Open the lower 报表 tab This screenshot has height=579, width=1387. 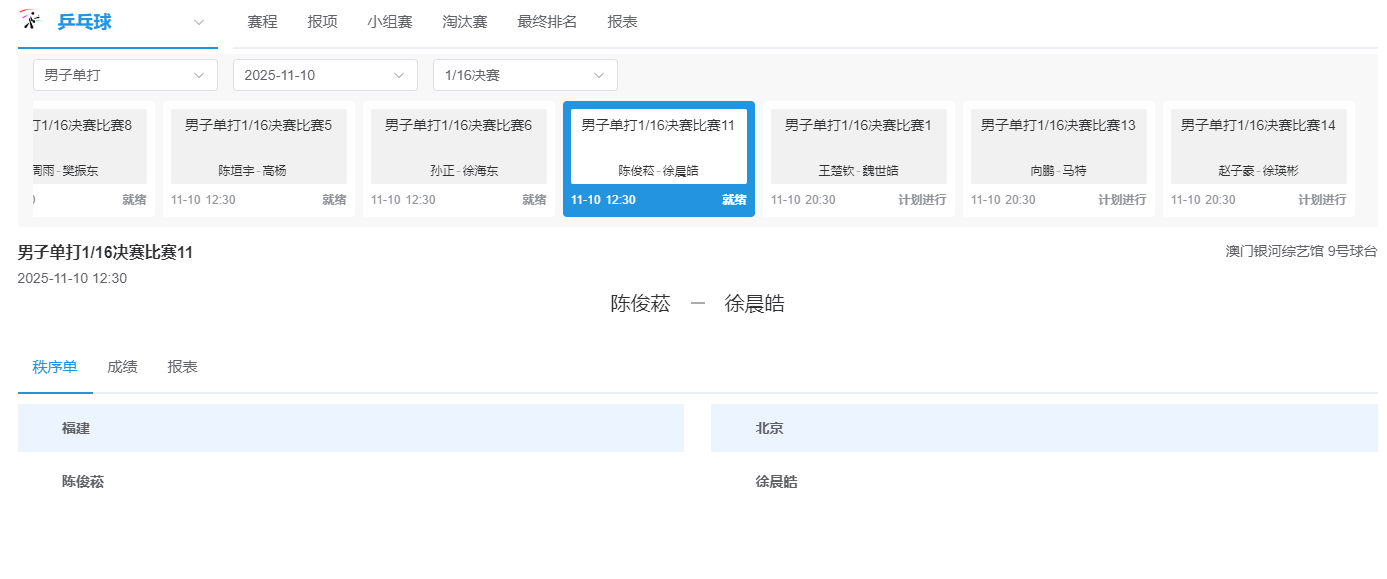point(183,366)
